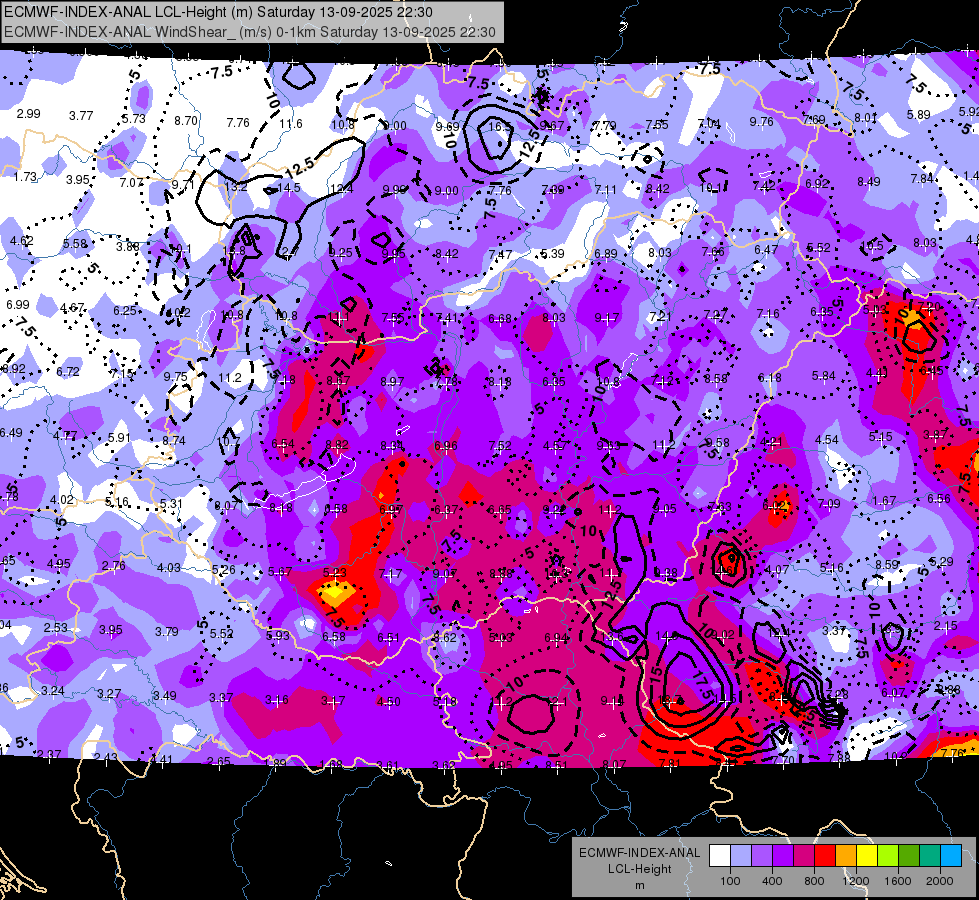
Task: Click the wind shear value 2.76
Action: click(x=114, y=565)
